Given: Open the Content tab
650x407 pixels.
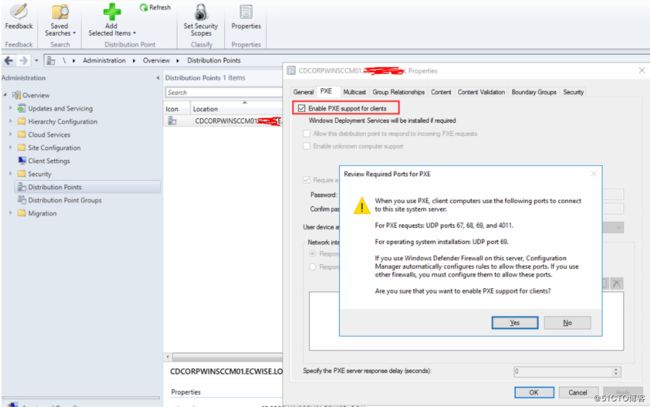Looking at the screenshot, I should coord(441,92).
